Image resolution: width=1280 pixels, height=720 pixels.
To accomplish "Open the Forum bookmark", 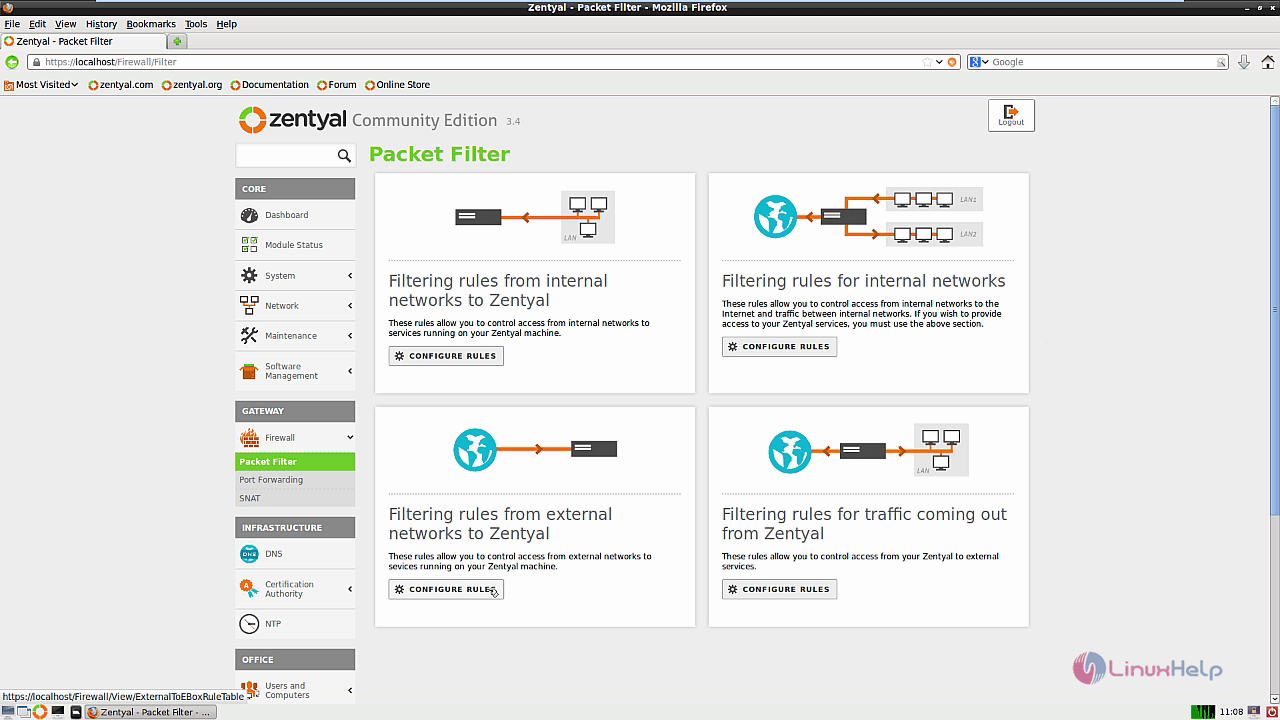I will [336, 85].
